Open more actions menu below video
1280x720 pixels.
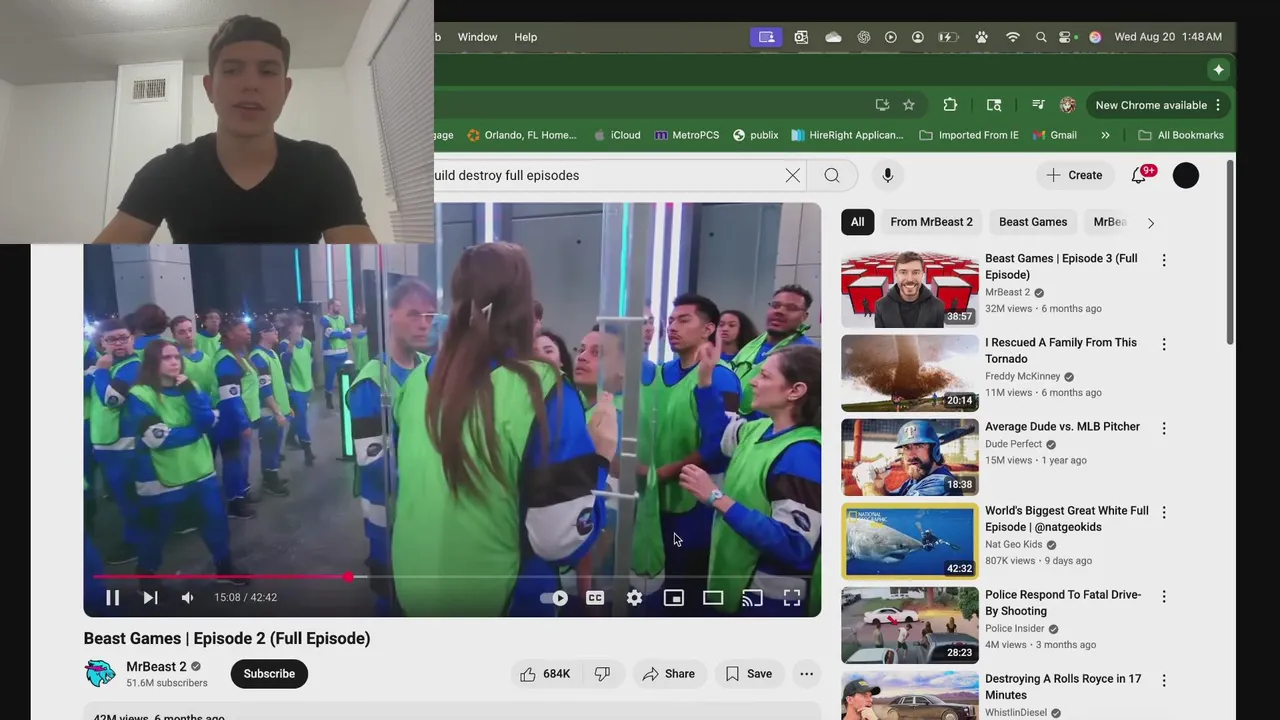click(806, 674)
